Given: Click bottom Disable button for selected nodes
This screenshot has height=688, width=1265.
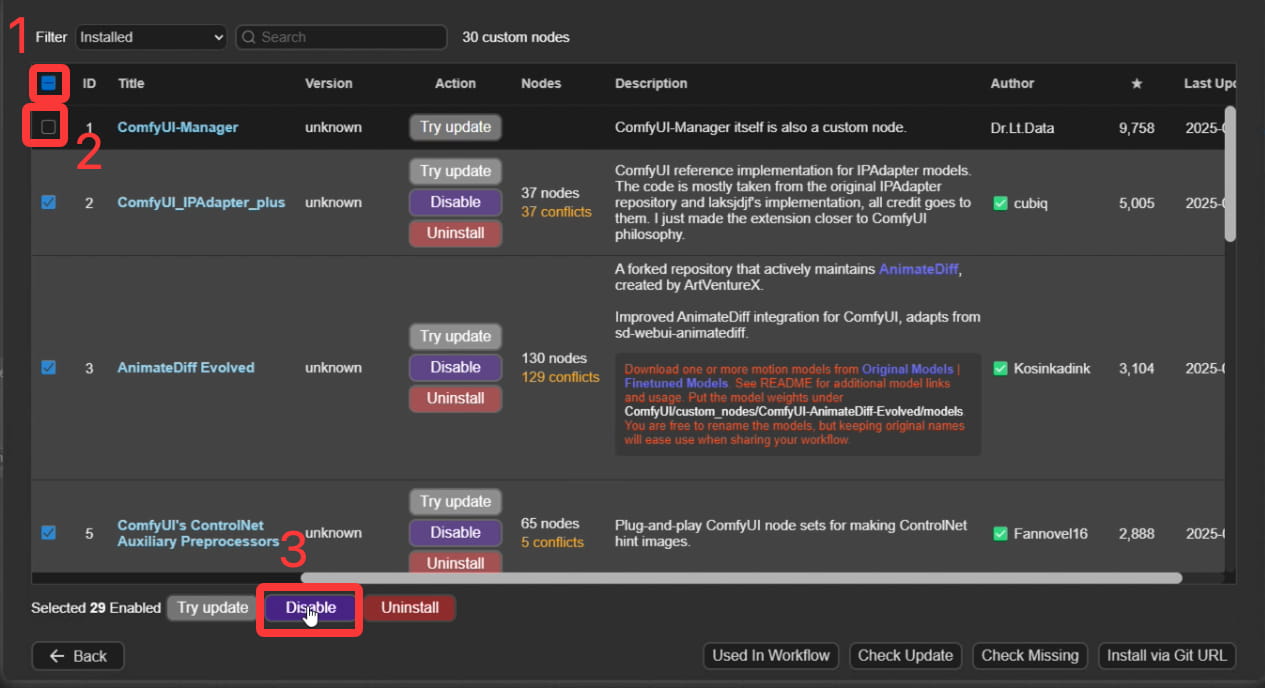Looking at the screenshot, I should pos(310,607).
